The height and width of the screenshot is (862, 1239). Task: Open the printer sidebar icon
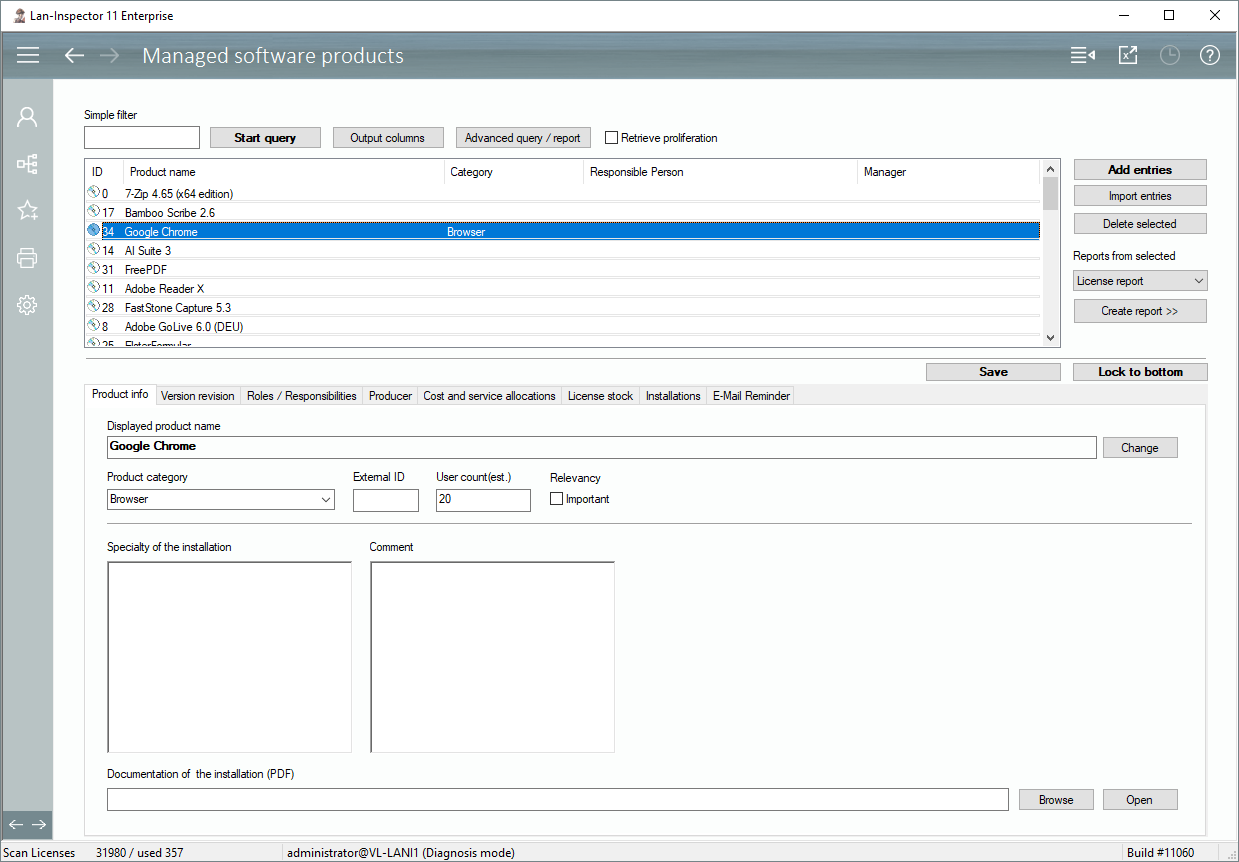(27, 258)
